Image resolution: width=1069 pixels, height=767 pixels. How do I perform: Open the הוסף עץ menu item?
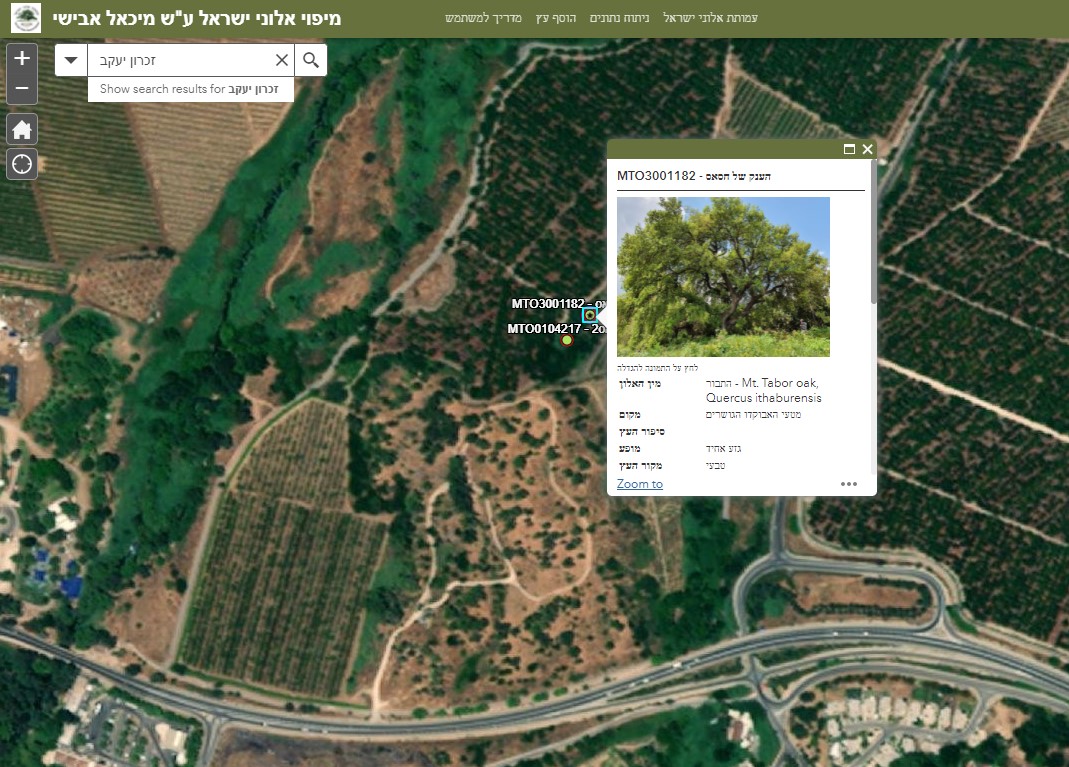click(x=556, y=18)
